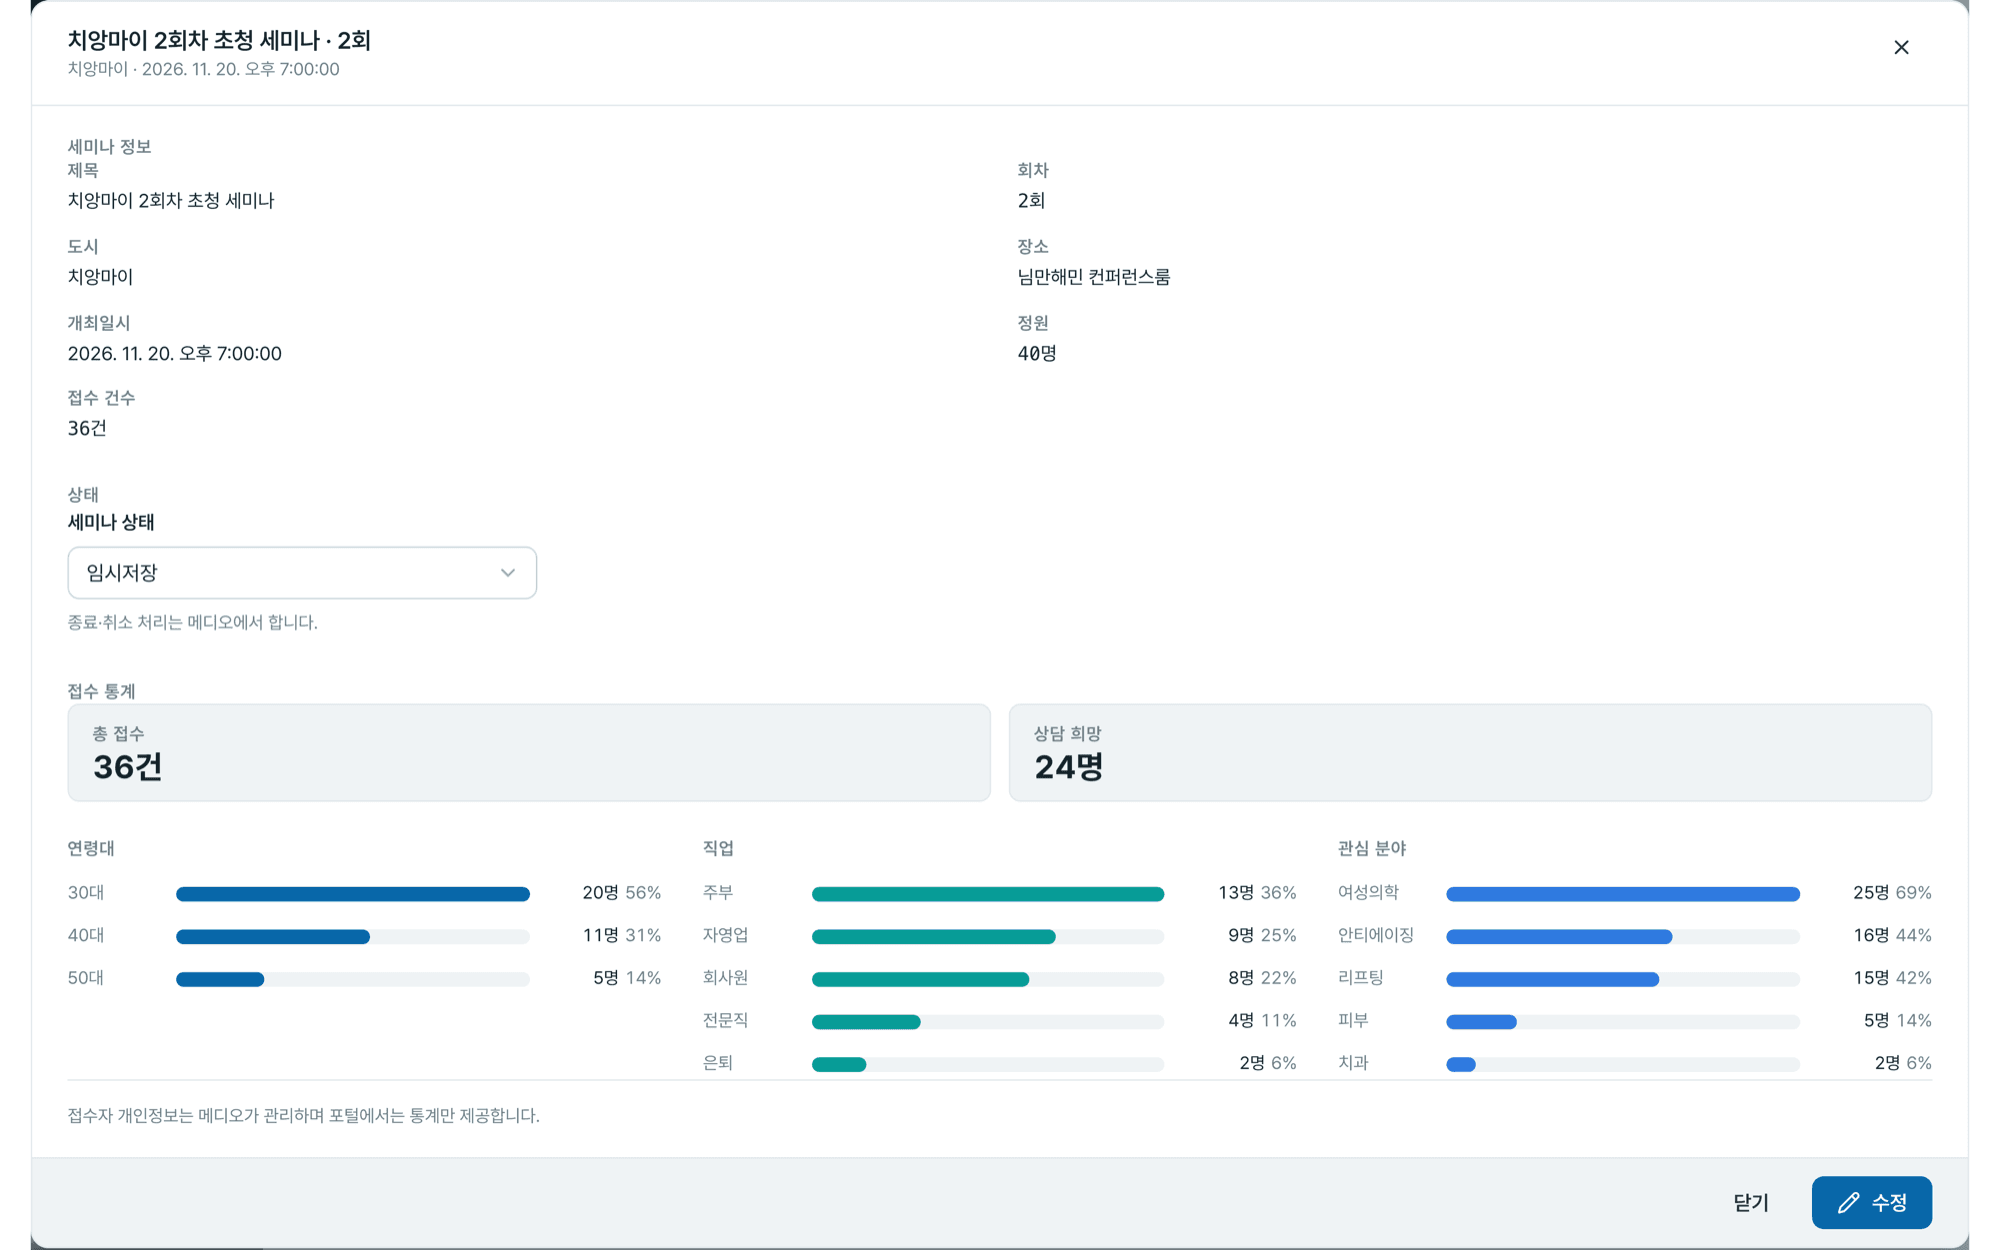Screen dimensions: 2000x1250
Task: Open the 세미나 상태 dropdown
Action: tap(302, 573)
